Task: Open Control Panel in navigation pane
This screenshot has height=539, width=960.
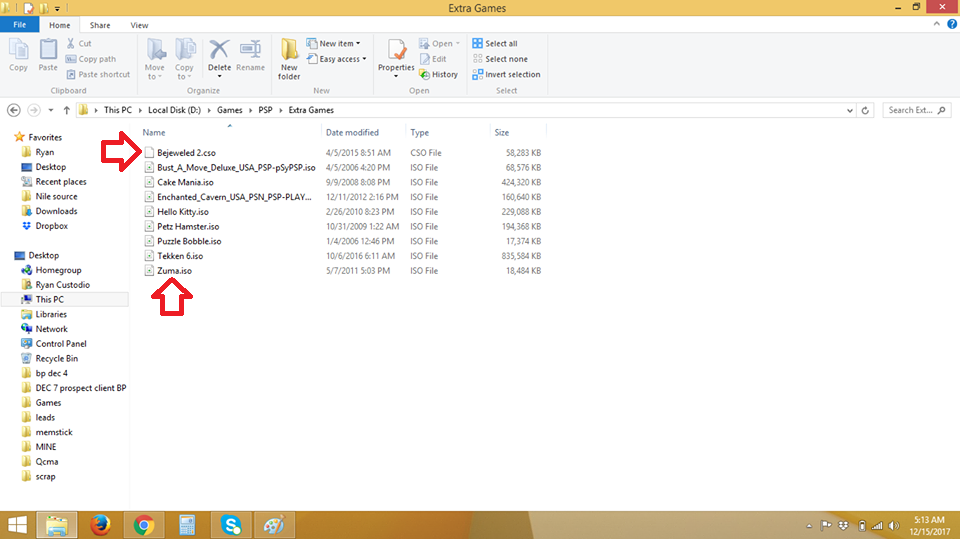Action: pos(61,344)
